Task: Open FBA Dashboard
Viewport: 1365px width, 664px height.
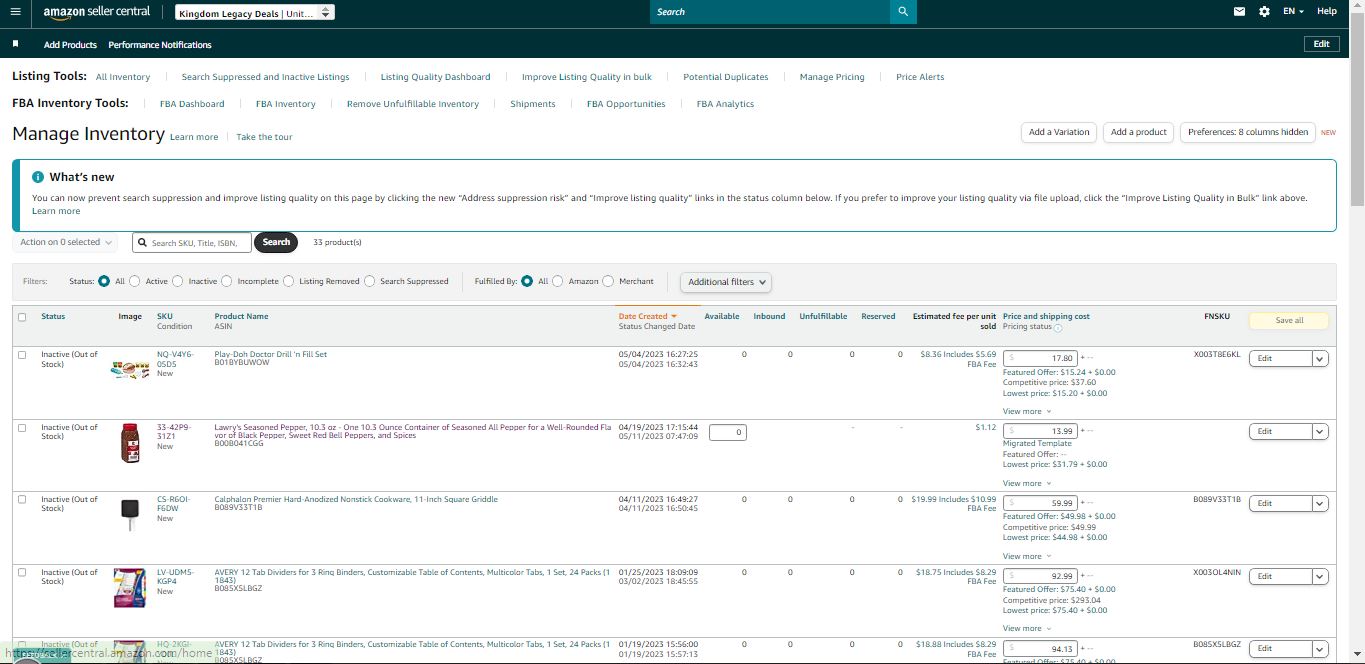Action: [192, 104]
